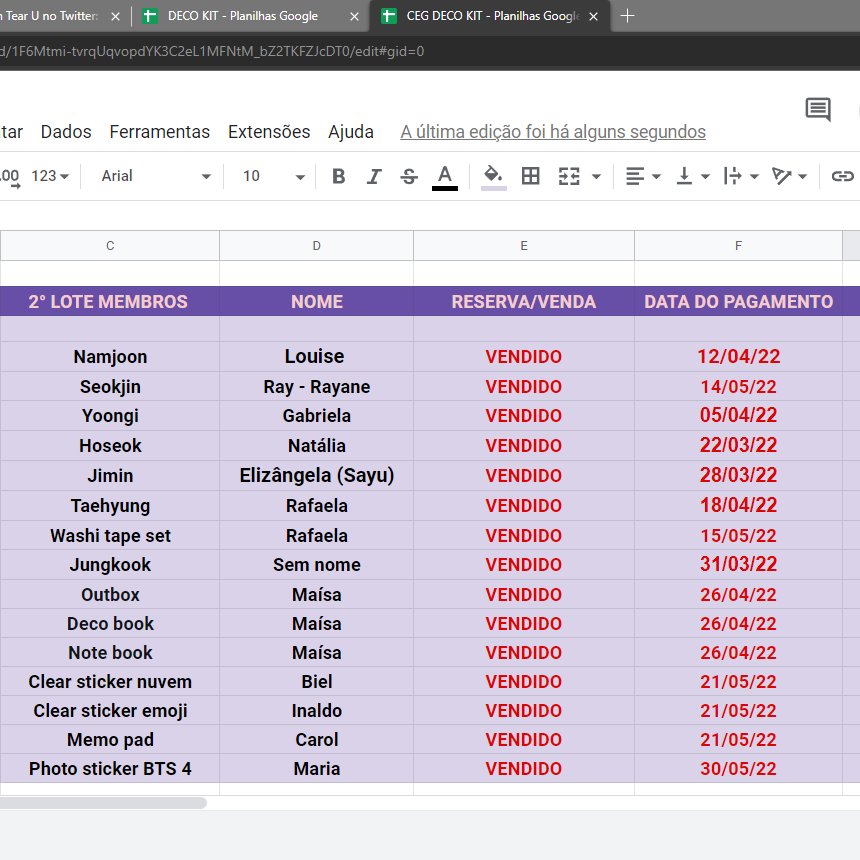Close the Tear U Twitter tab
The height and width of the screenshot is (860, 860).
(x=116, y=17)
